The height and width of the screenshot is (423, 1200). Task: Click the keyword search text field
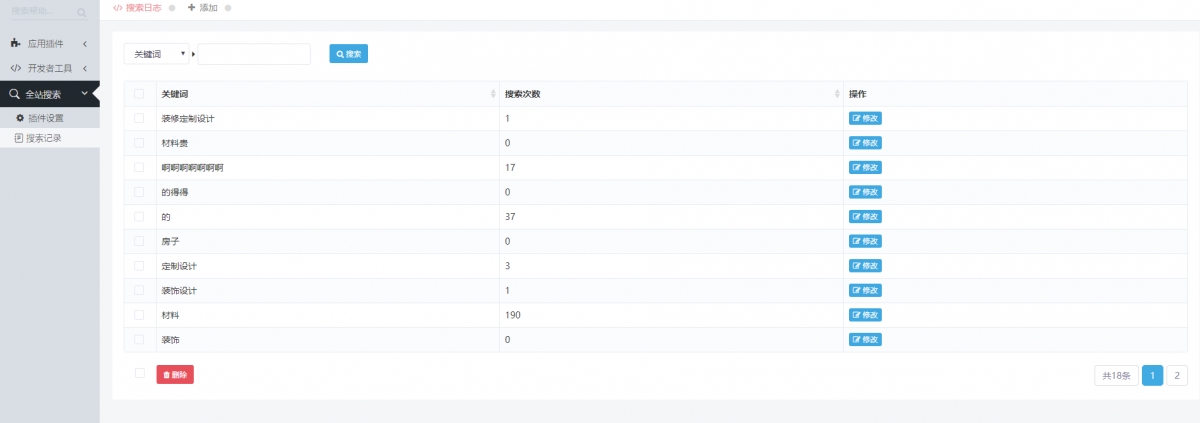[254, 54]
